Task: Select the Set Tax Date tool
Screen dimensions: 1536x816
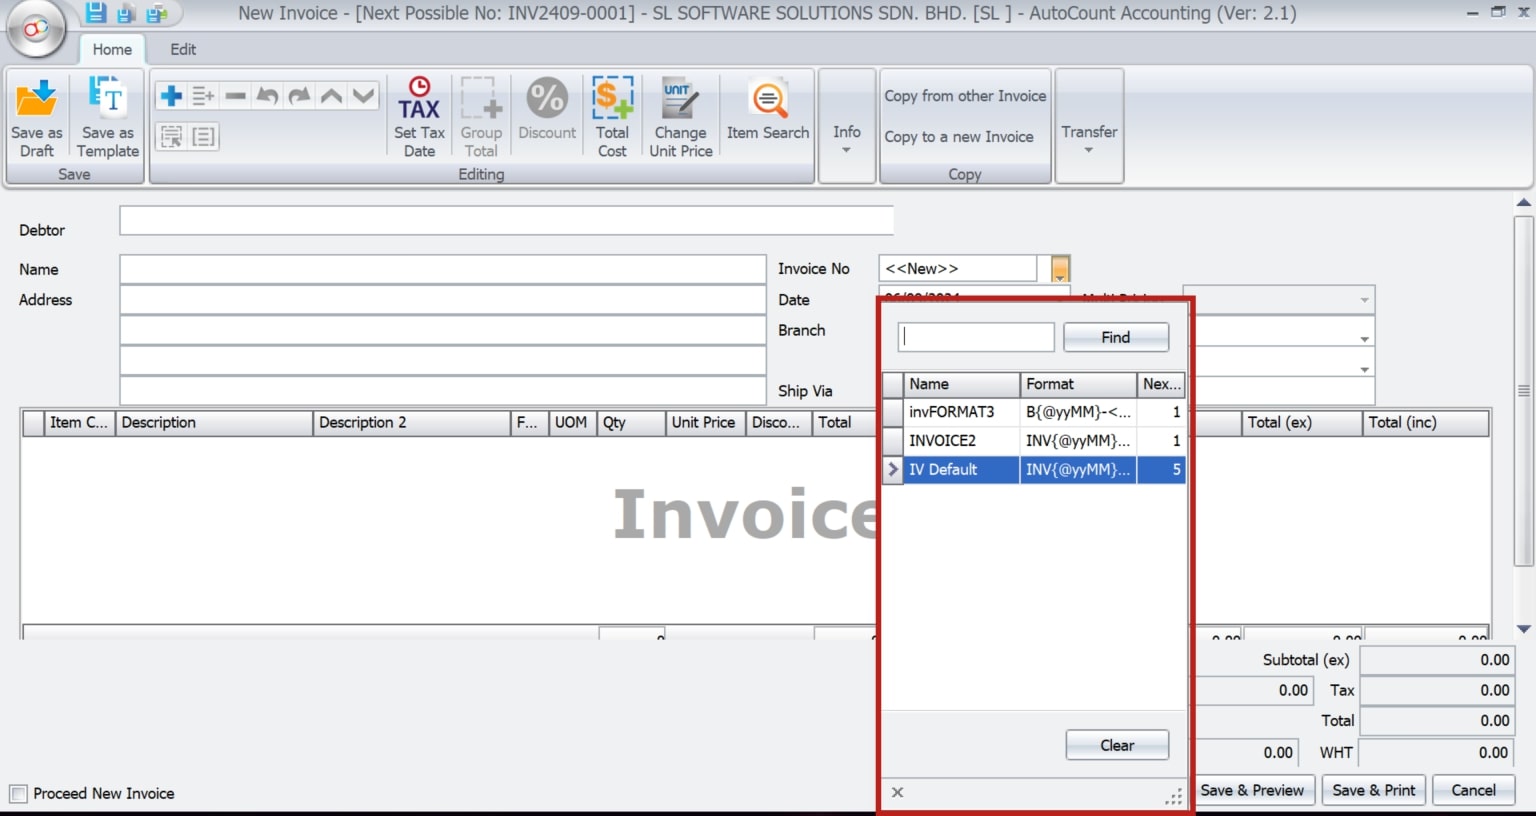Action: 419,115
